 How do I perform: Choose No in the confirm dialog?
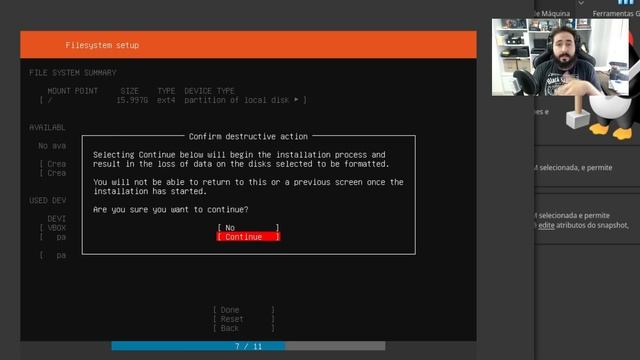point(248,228)
